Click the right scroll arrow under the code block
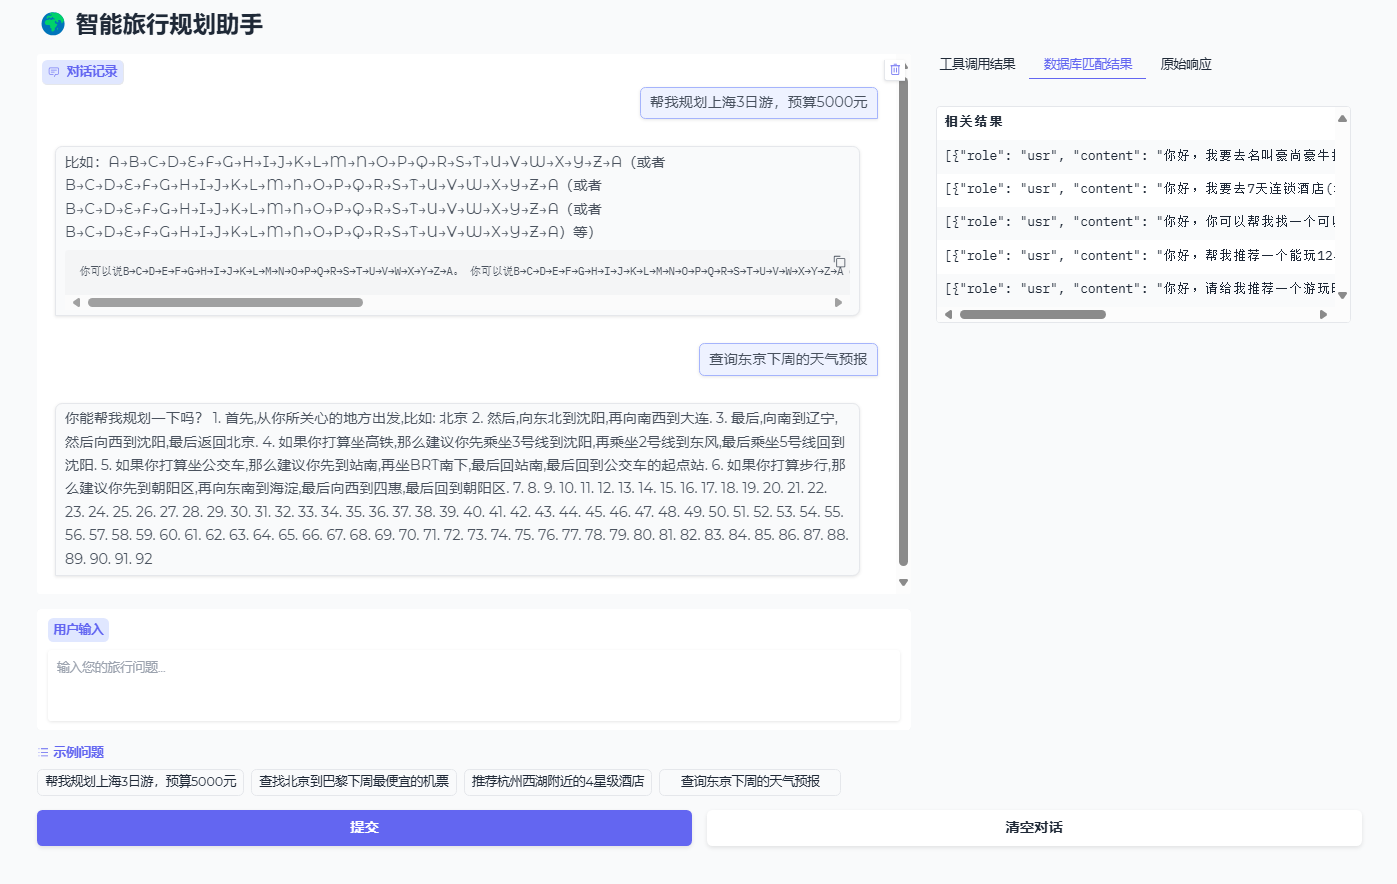This screenshot has width=1397, height=884. coord(839,302)
